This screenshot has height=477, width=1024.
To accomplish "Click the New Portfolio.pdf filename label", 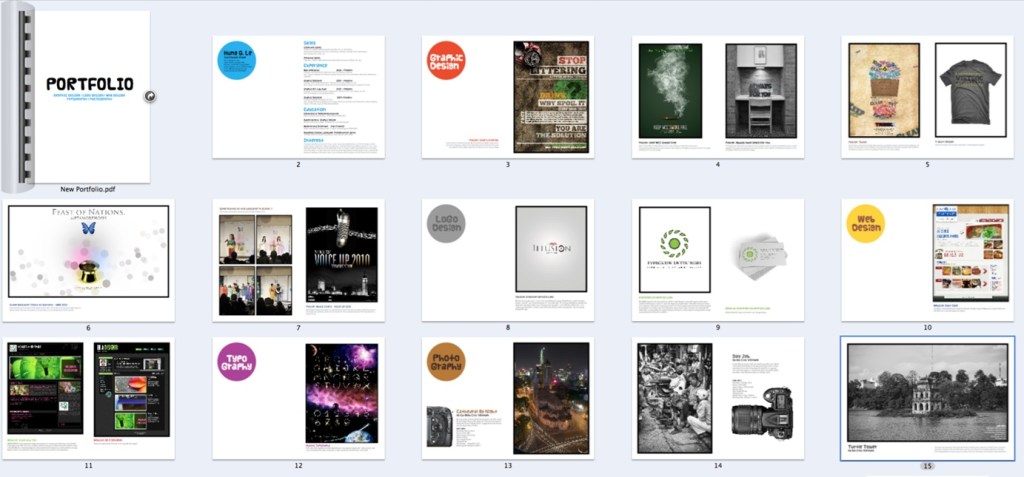I will (x=88, y=188).
